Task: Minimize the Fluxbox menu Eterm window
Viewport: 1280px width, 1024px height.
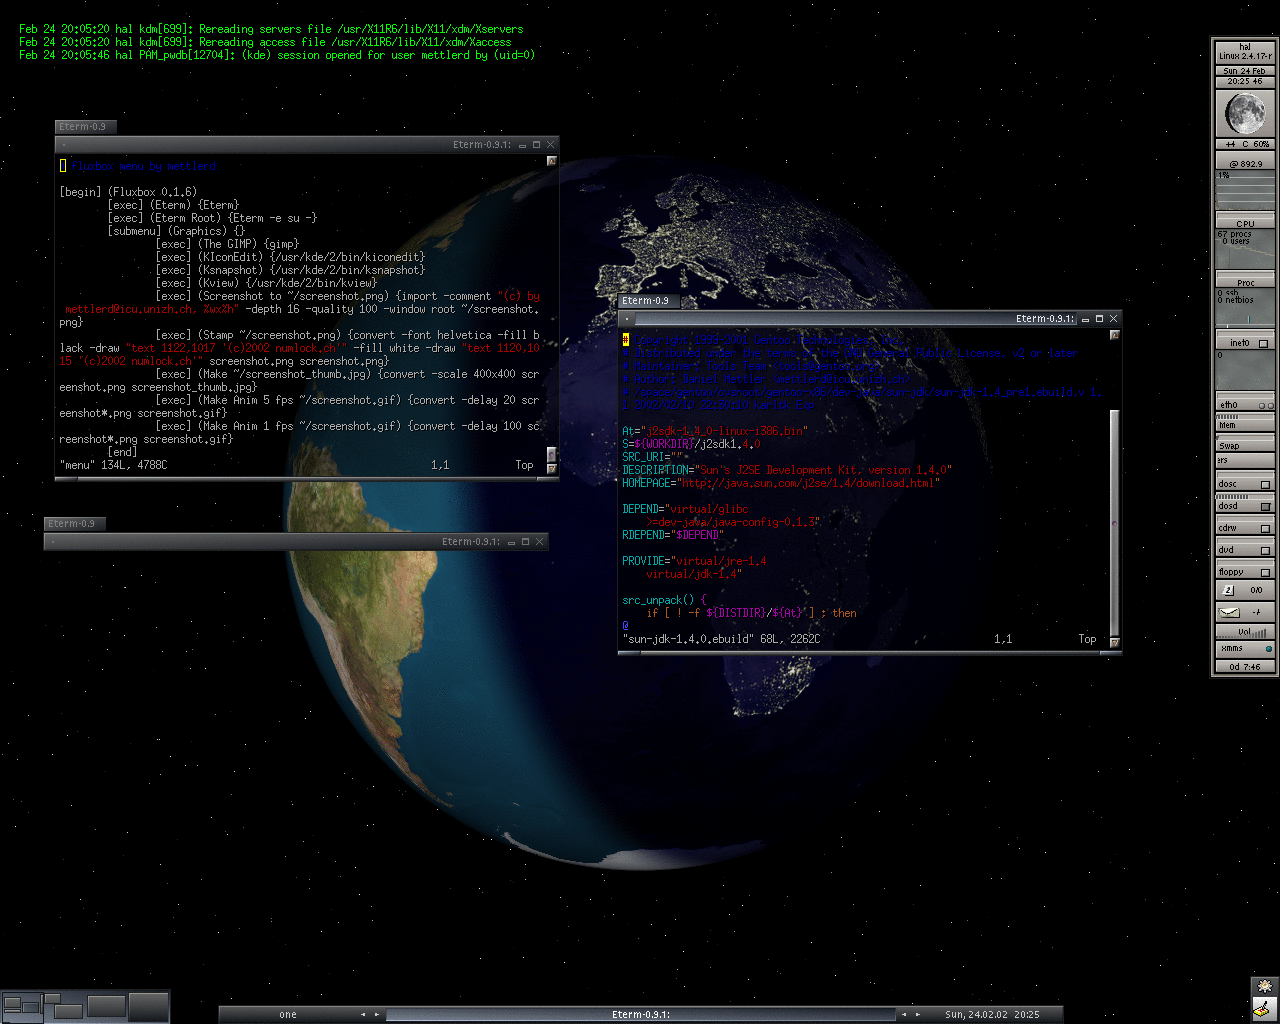Action: point(522,145)
